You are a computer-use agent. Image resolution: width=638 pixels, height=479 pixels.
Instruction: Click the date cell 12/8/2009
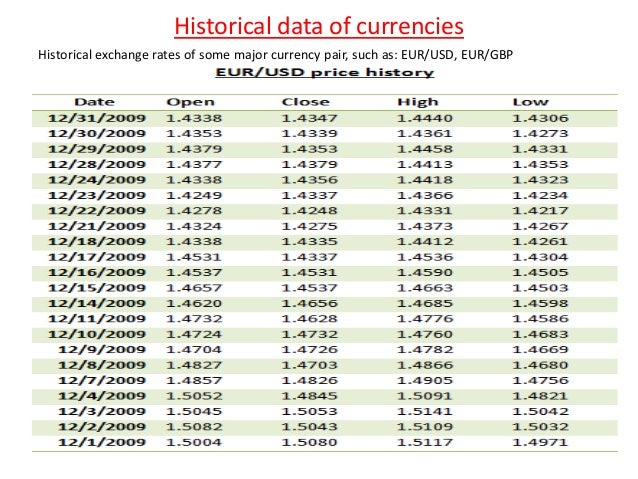pyautogui.click(x=102, y=365)
